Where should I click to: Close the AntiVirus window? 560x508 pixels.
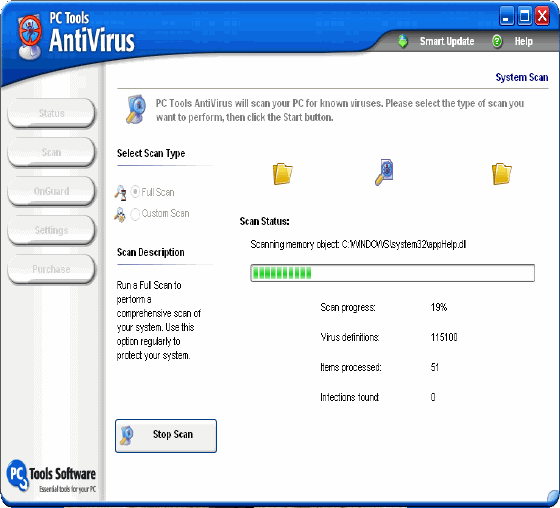point(542,16)
